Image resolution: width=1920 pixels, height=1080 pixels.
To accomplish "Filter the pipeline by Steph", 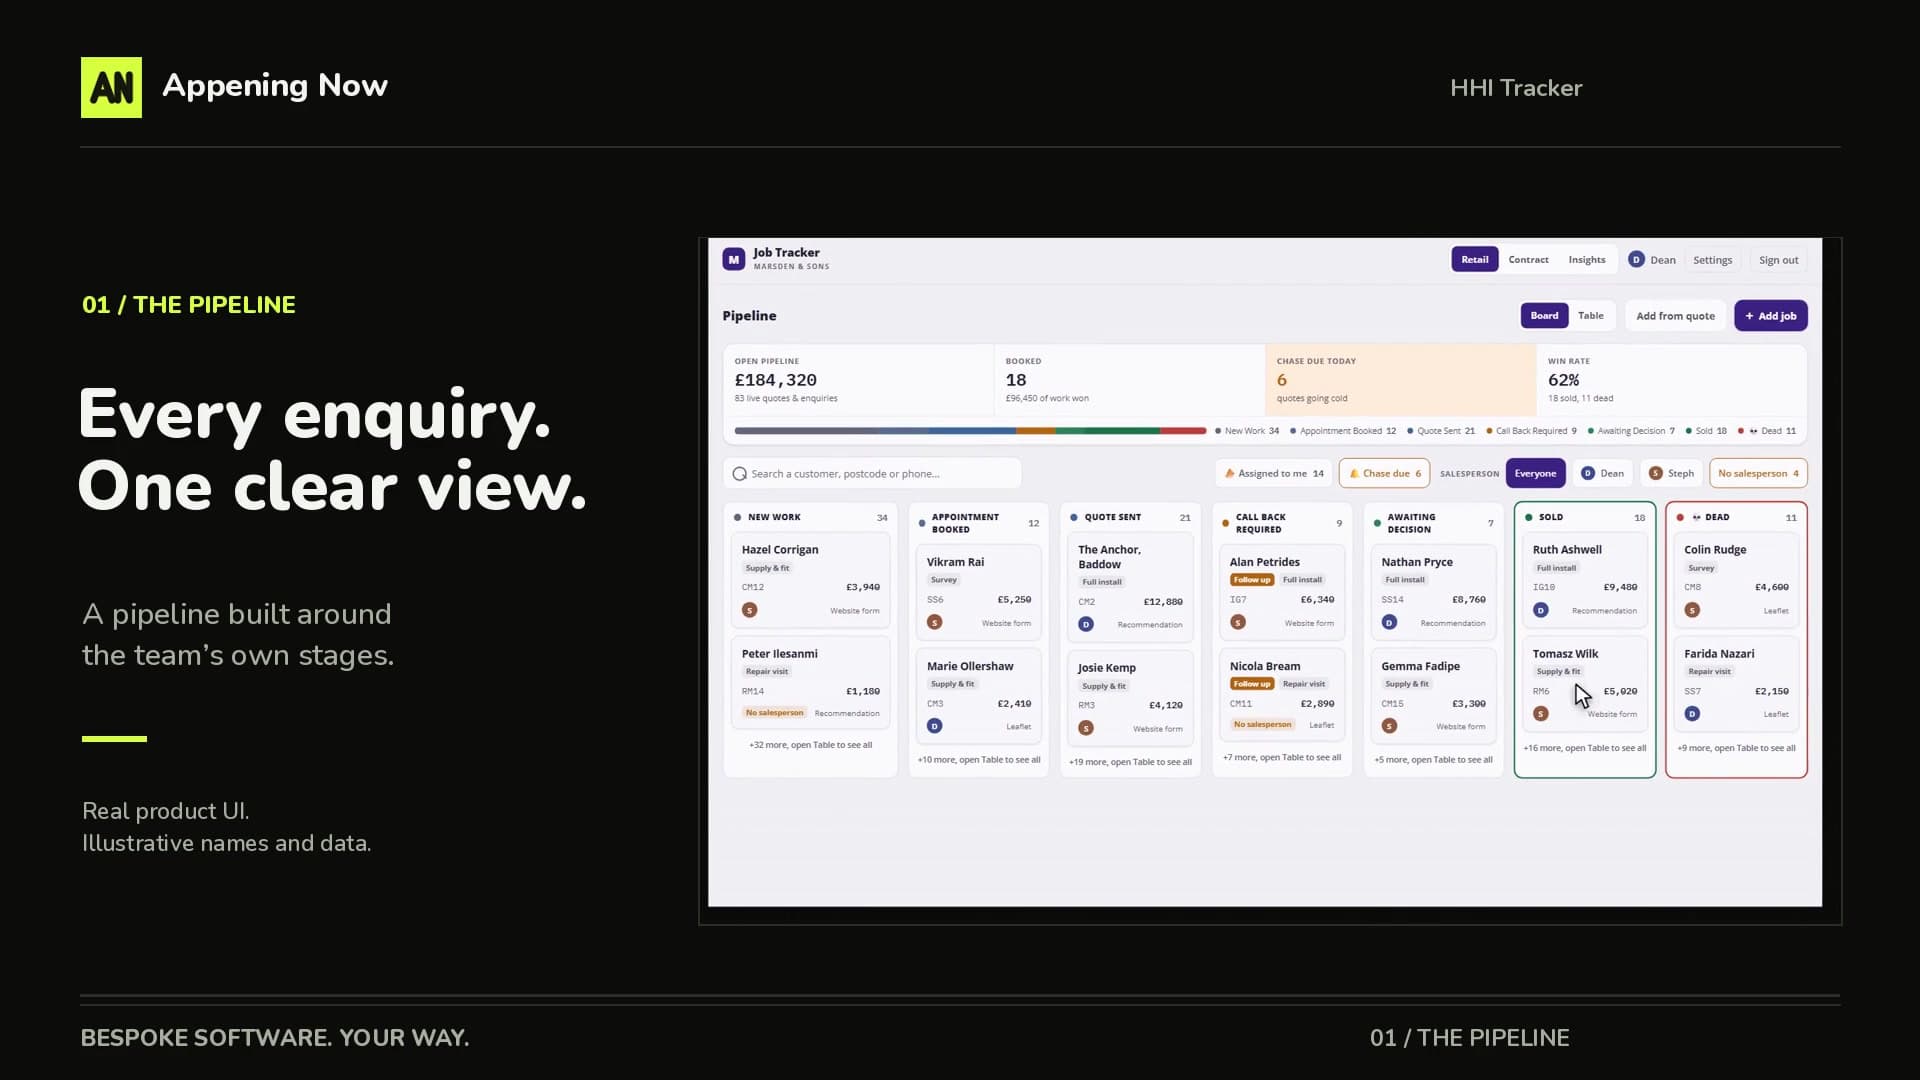I will [x=1671, y=474].
